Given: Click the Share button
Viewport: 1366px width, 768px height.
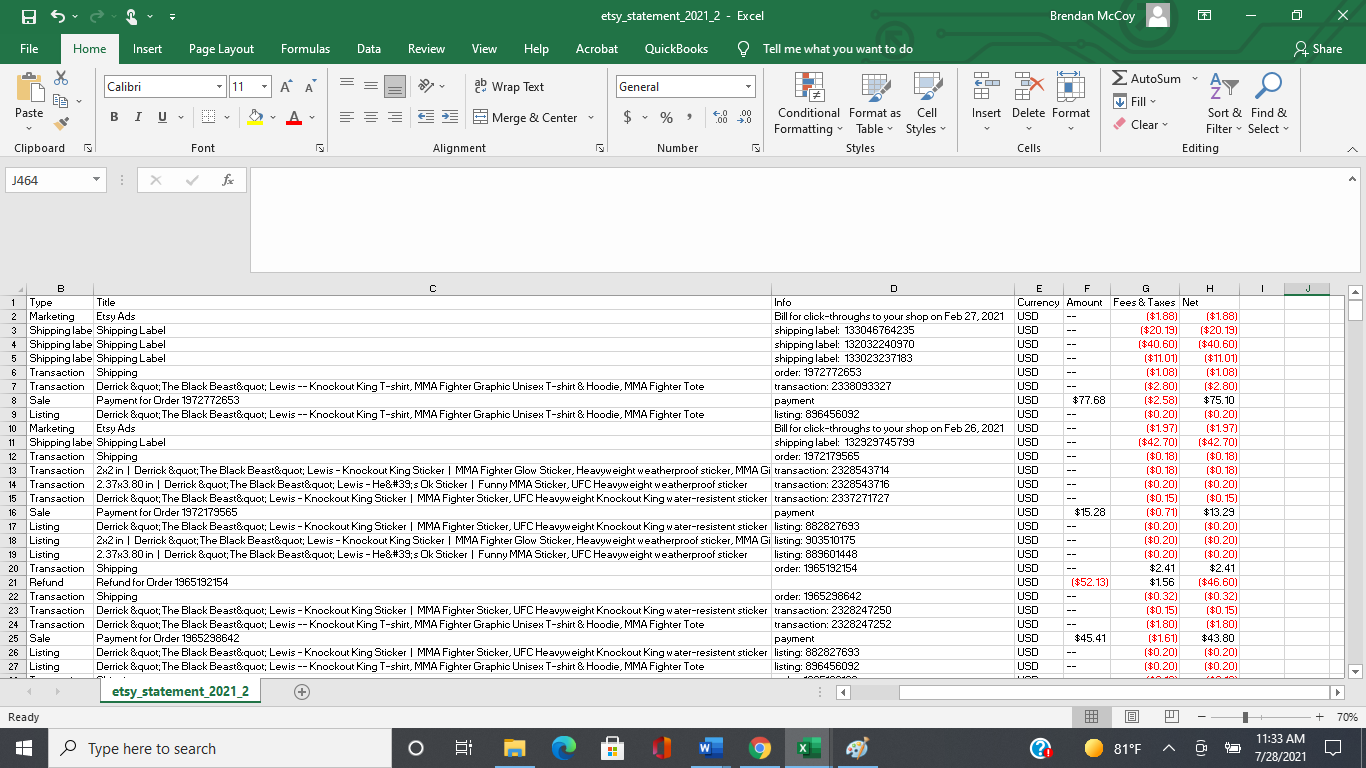Looking at the screenshot, I should [x=1317, y=49].
